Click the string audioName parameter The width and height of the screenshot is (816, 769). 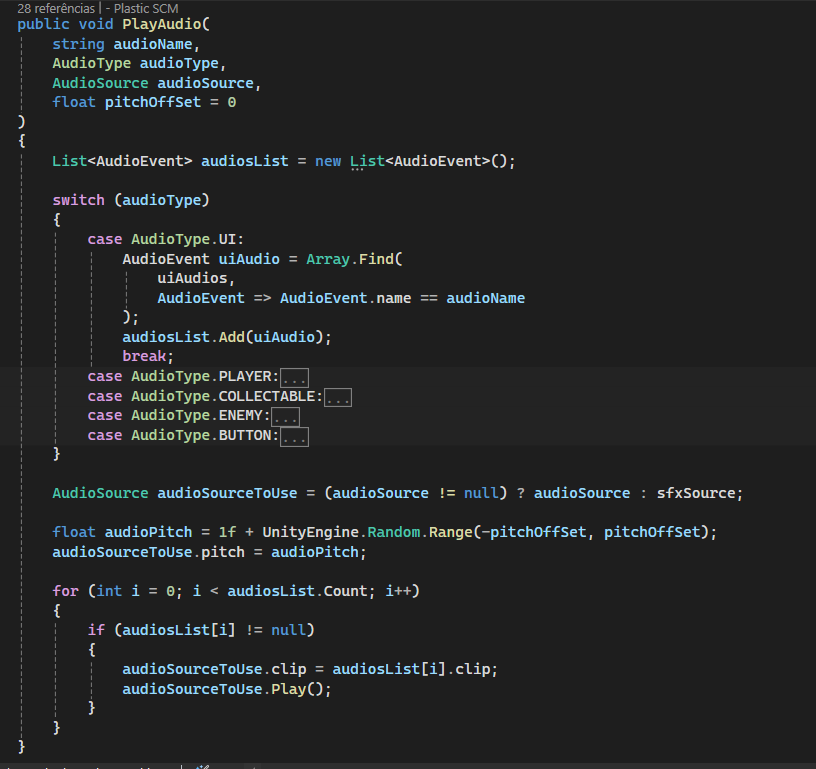pos(126,44)
